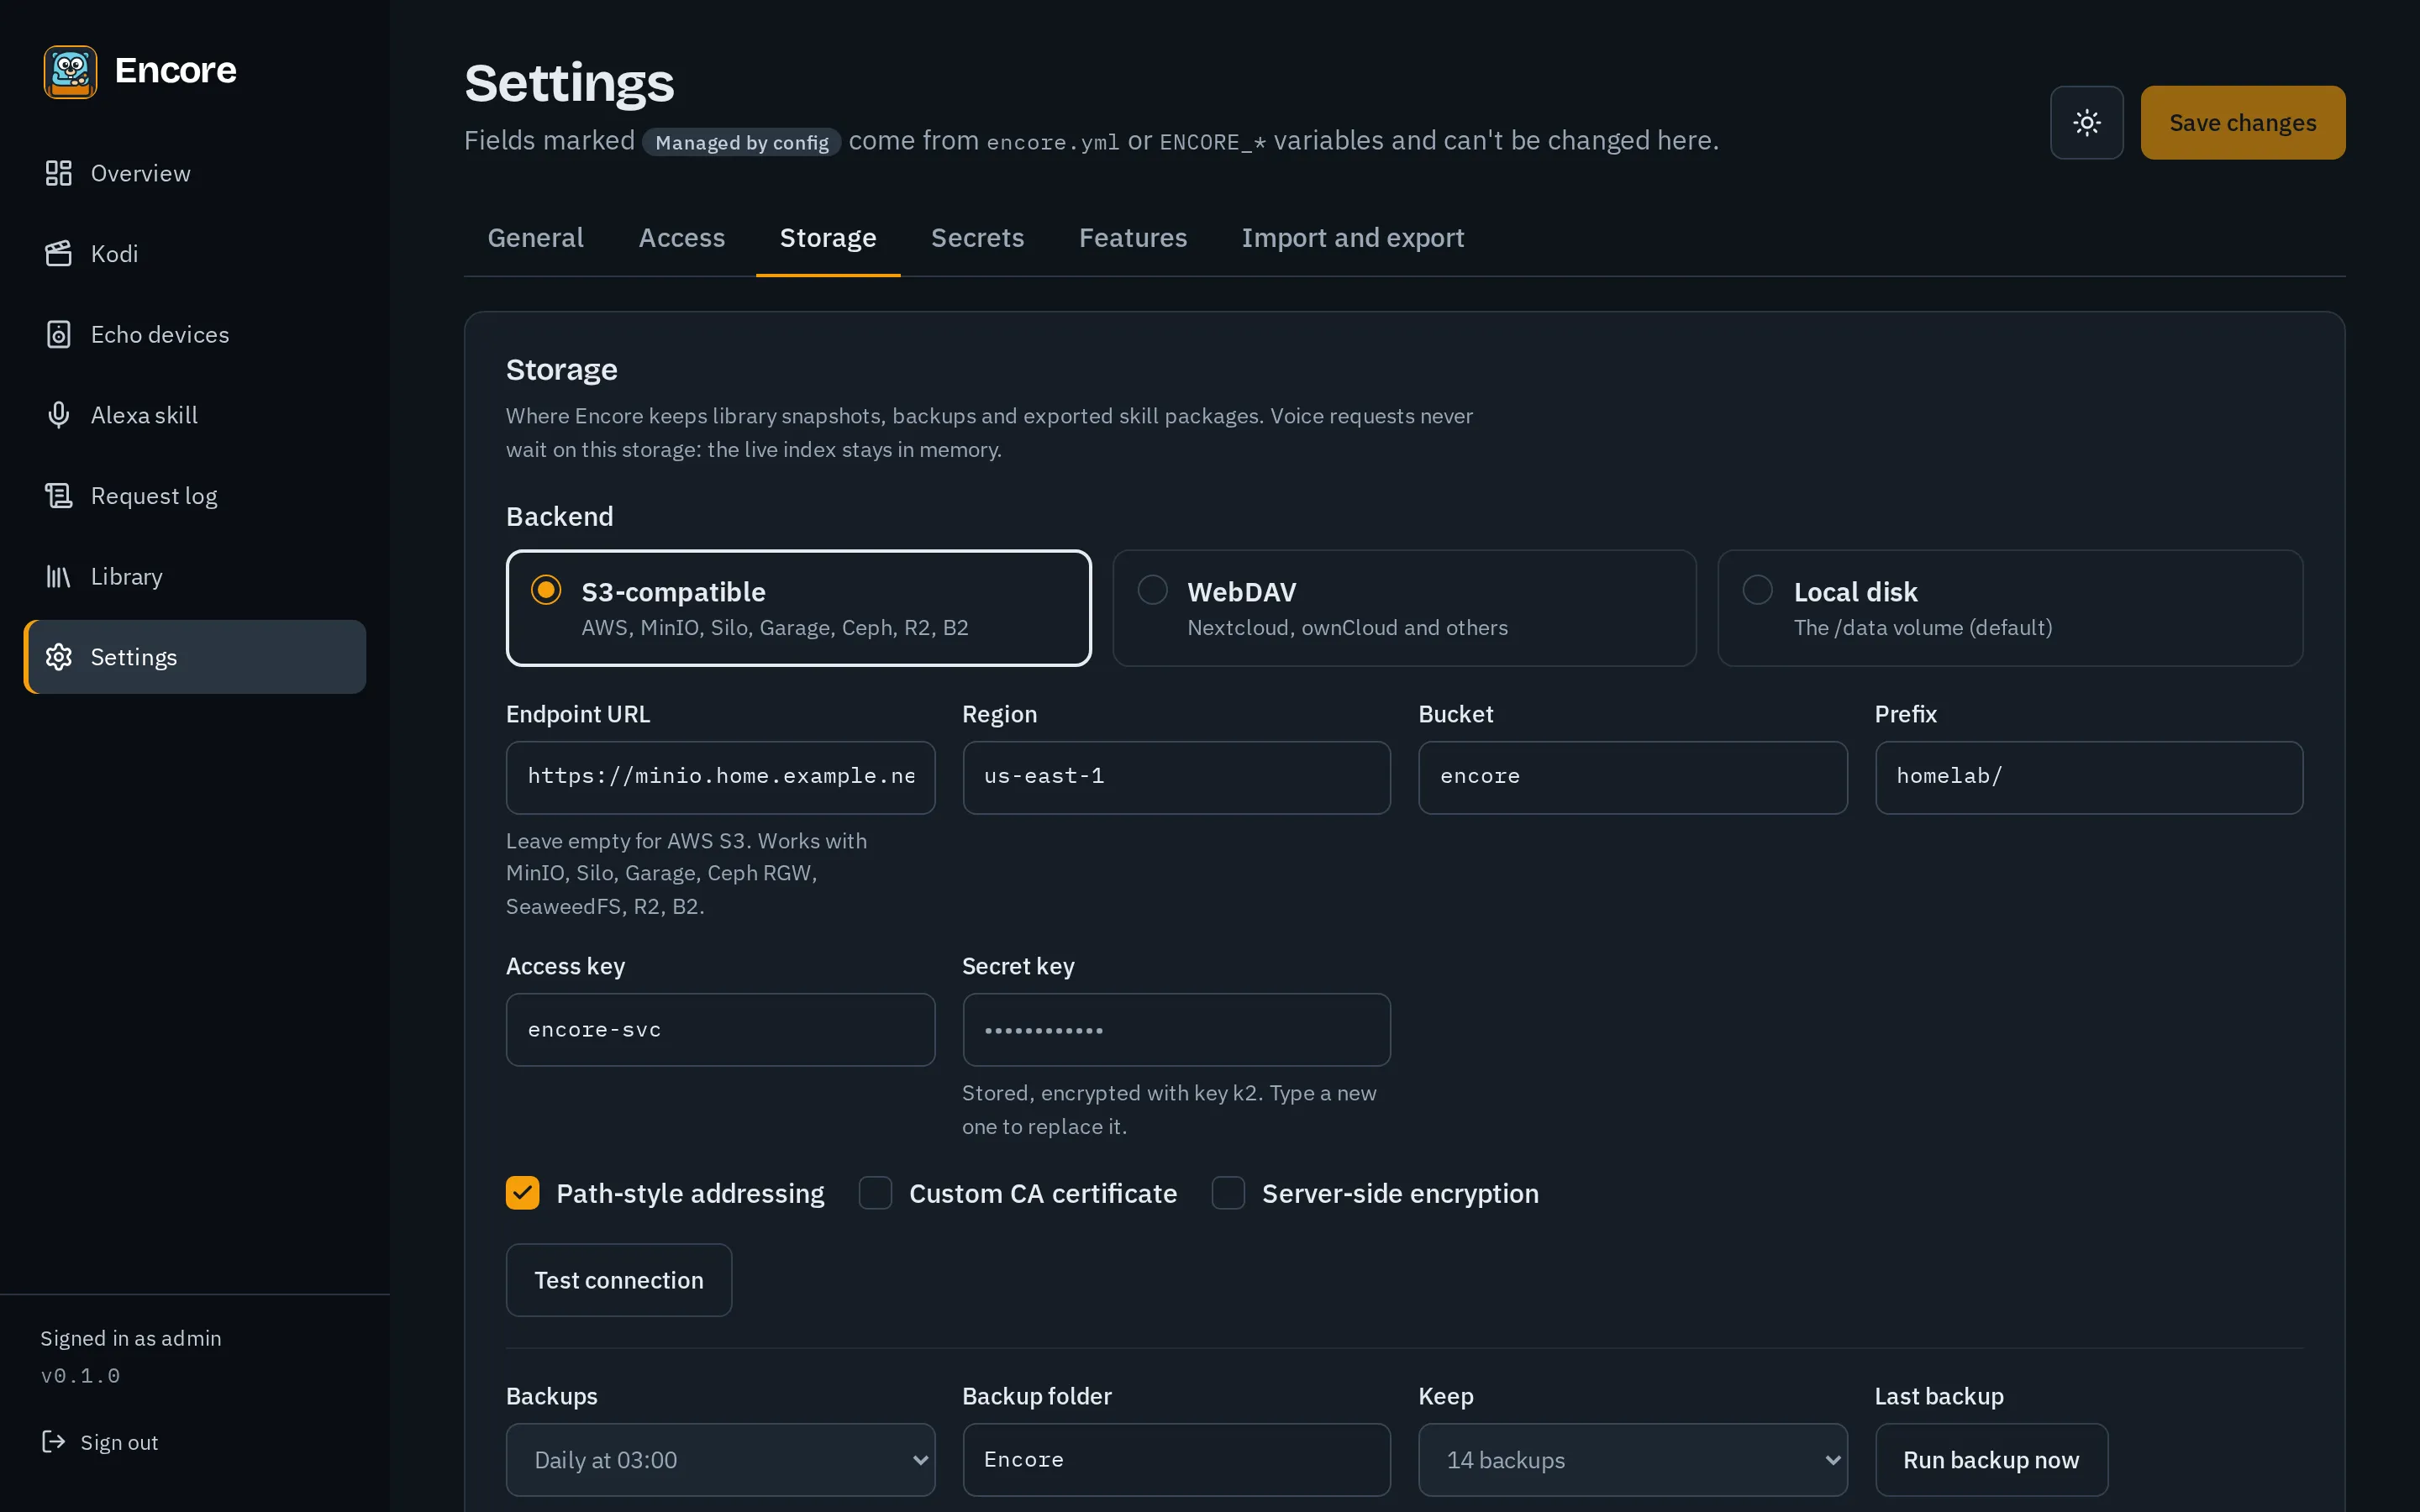Click the Kodi clapperboard icon
Screen dimensions: 2420x1512
59,254
